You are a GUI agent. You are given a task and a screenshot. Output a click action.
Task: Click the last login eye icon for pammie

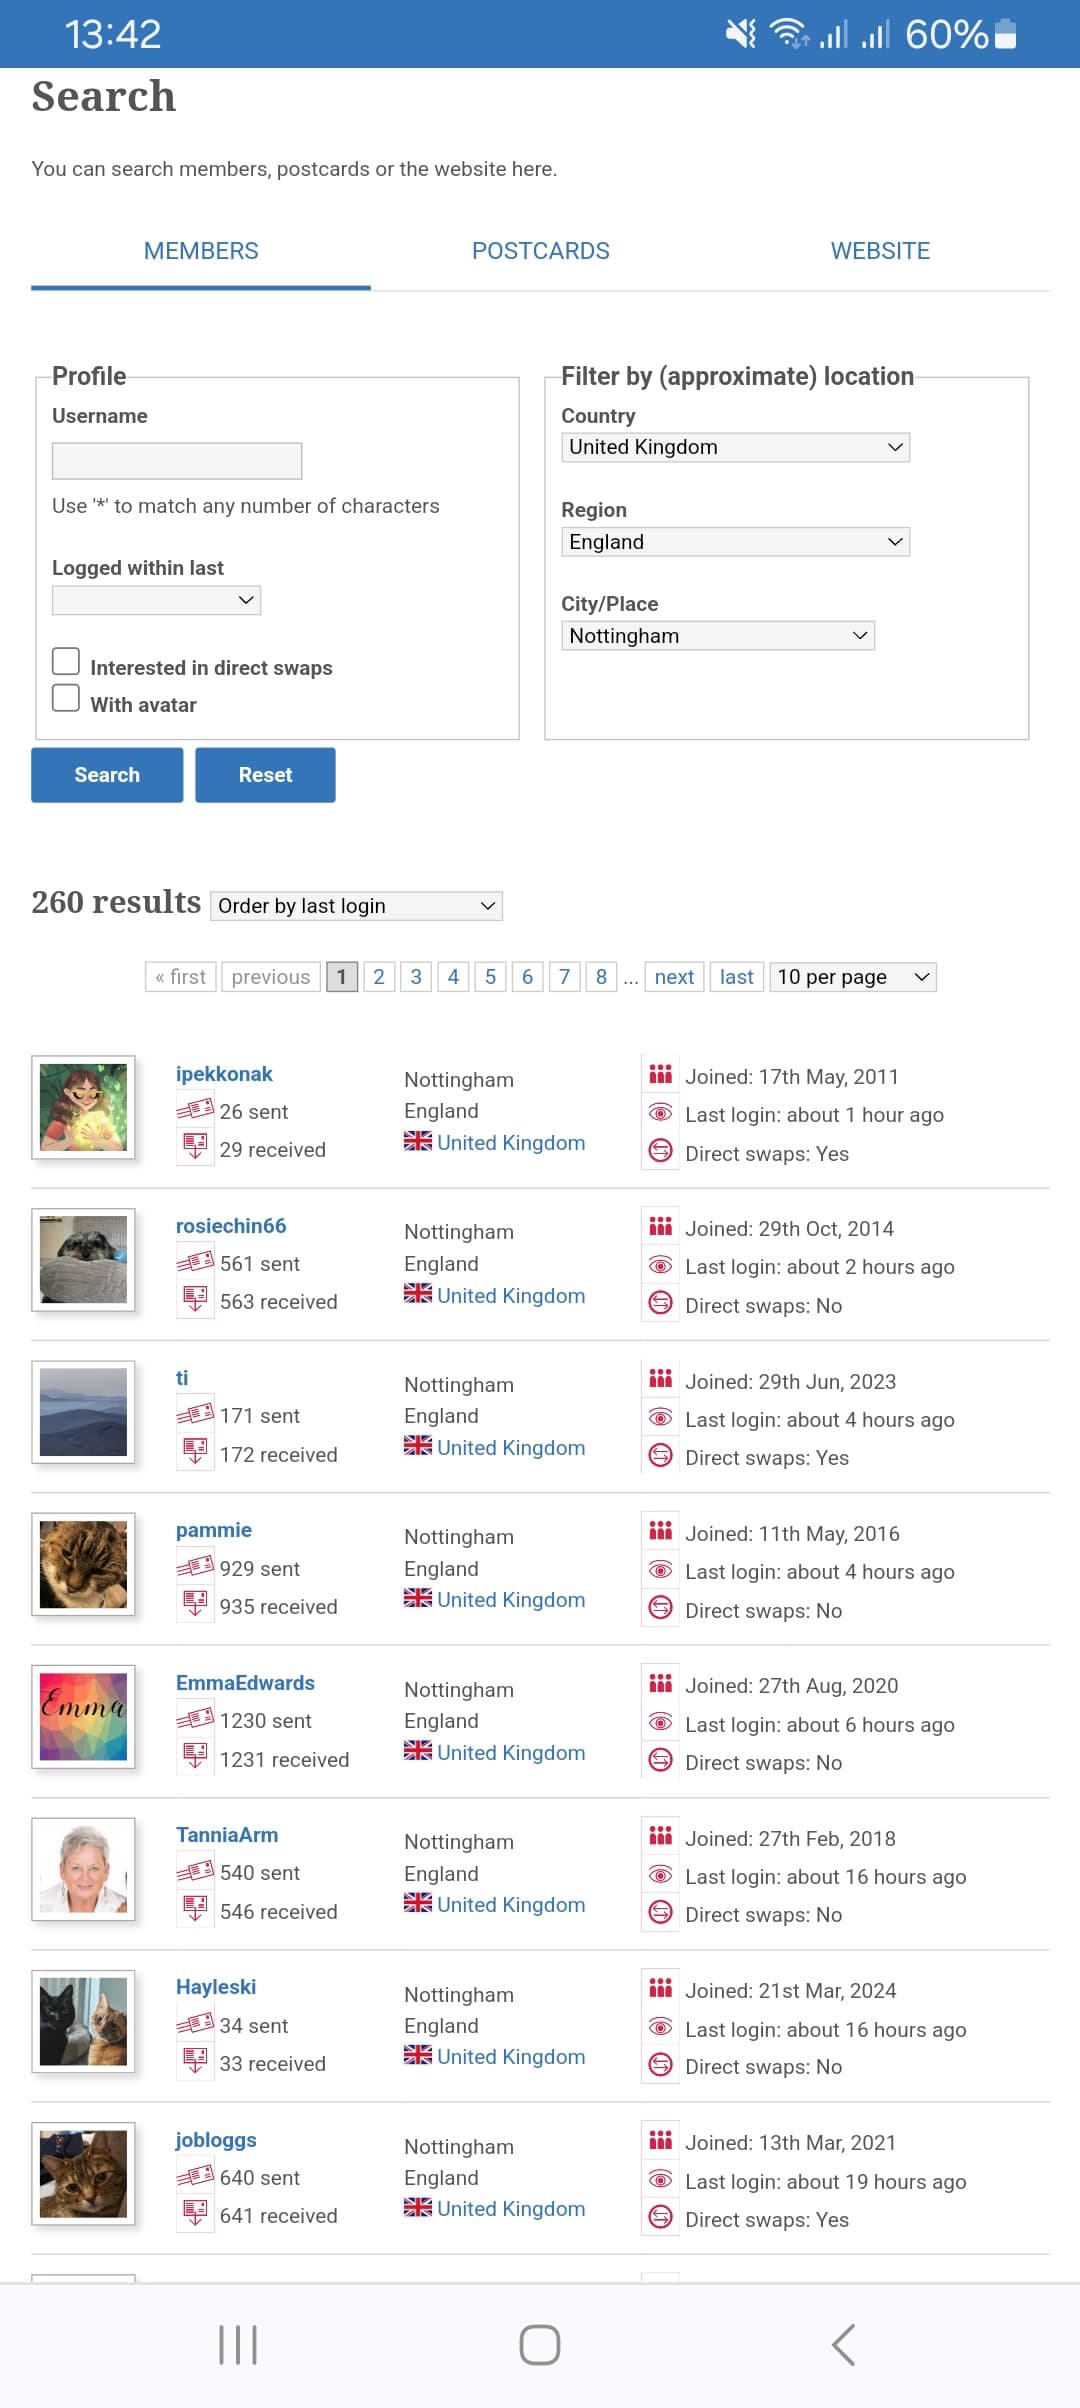(660, 1569)
